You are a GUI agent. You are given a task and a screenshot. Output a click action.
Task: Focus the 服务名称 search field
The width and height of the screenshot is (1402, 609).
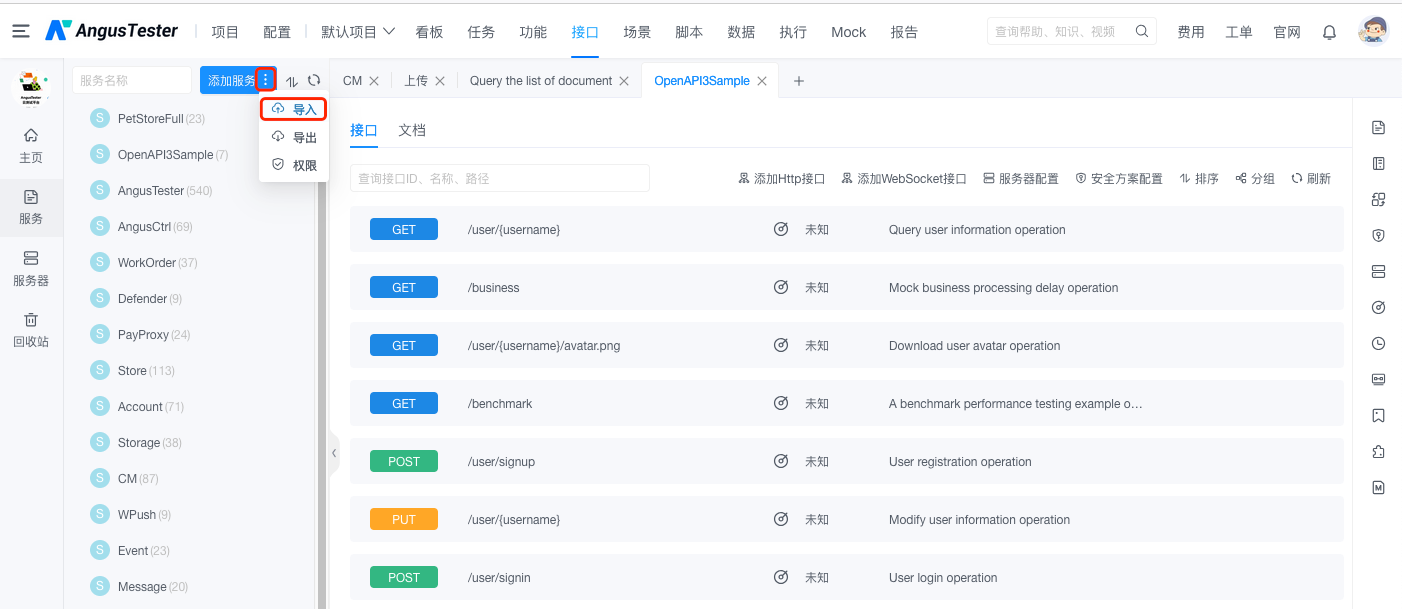tap(132, 80)
